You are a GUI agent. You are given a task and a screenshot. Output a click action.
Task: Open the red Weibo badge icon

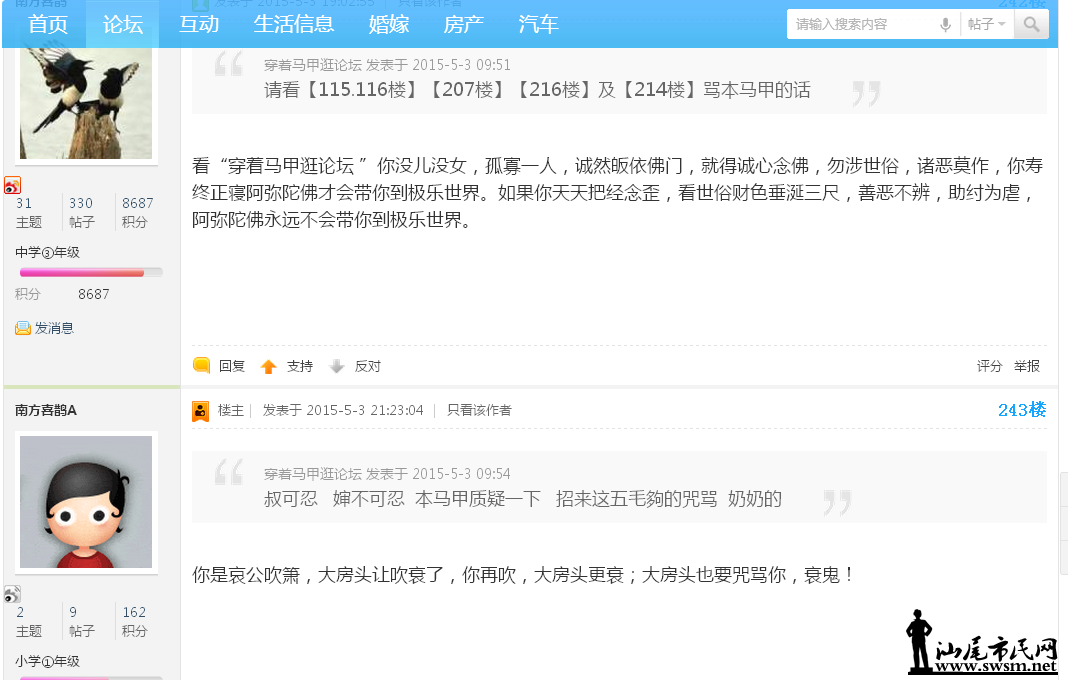12,185
